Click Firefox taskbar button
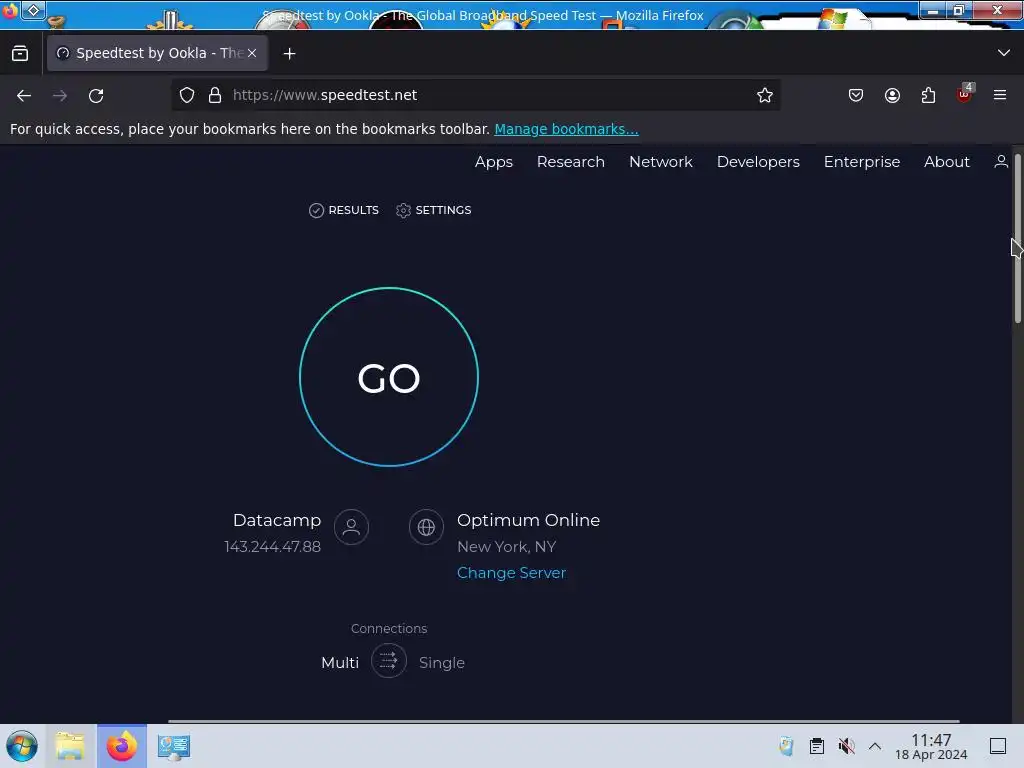Viewport: 1024px width, 768px height. 122,746
